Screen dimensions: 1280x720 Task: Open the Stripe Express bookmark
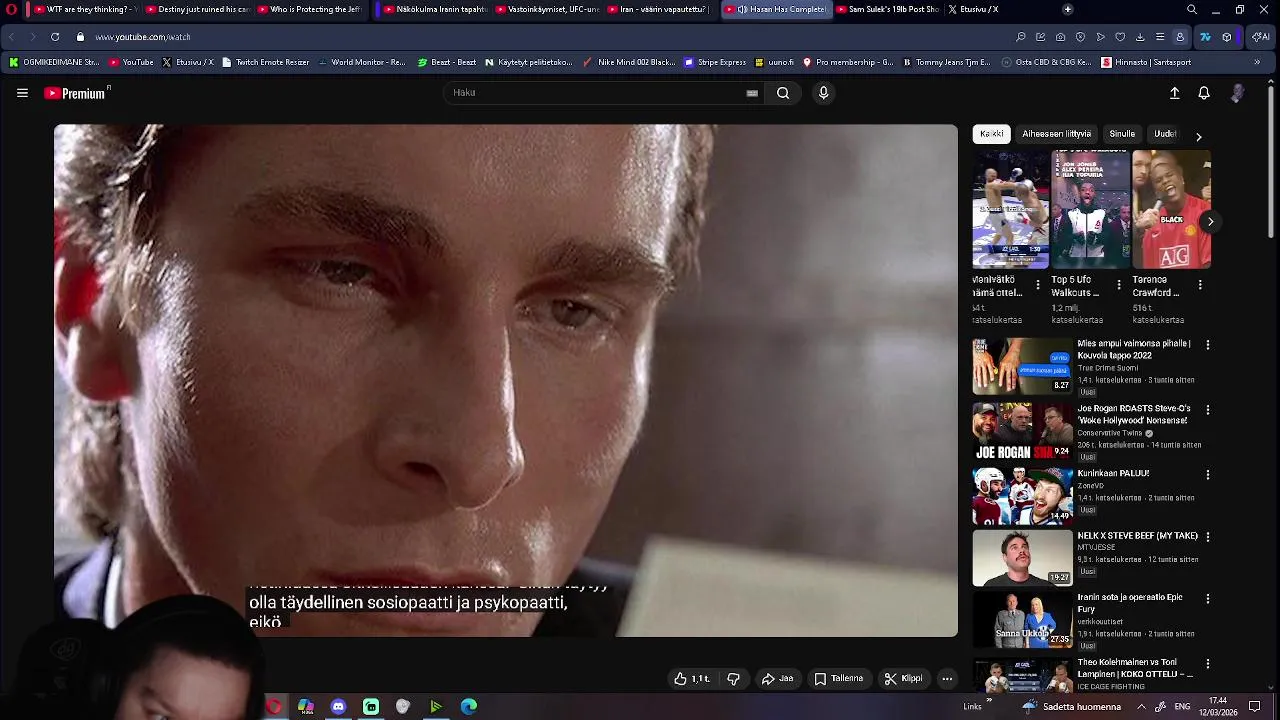[715, 62]
